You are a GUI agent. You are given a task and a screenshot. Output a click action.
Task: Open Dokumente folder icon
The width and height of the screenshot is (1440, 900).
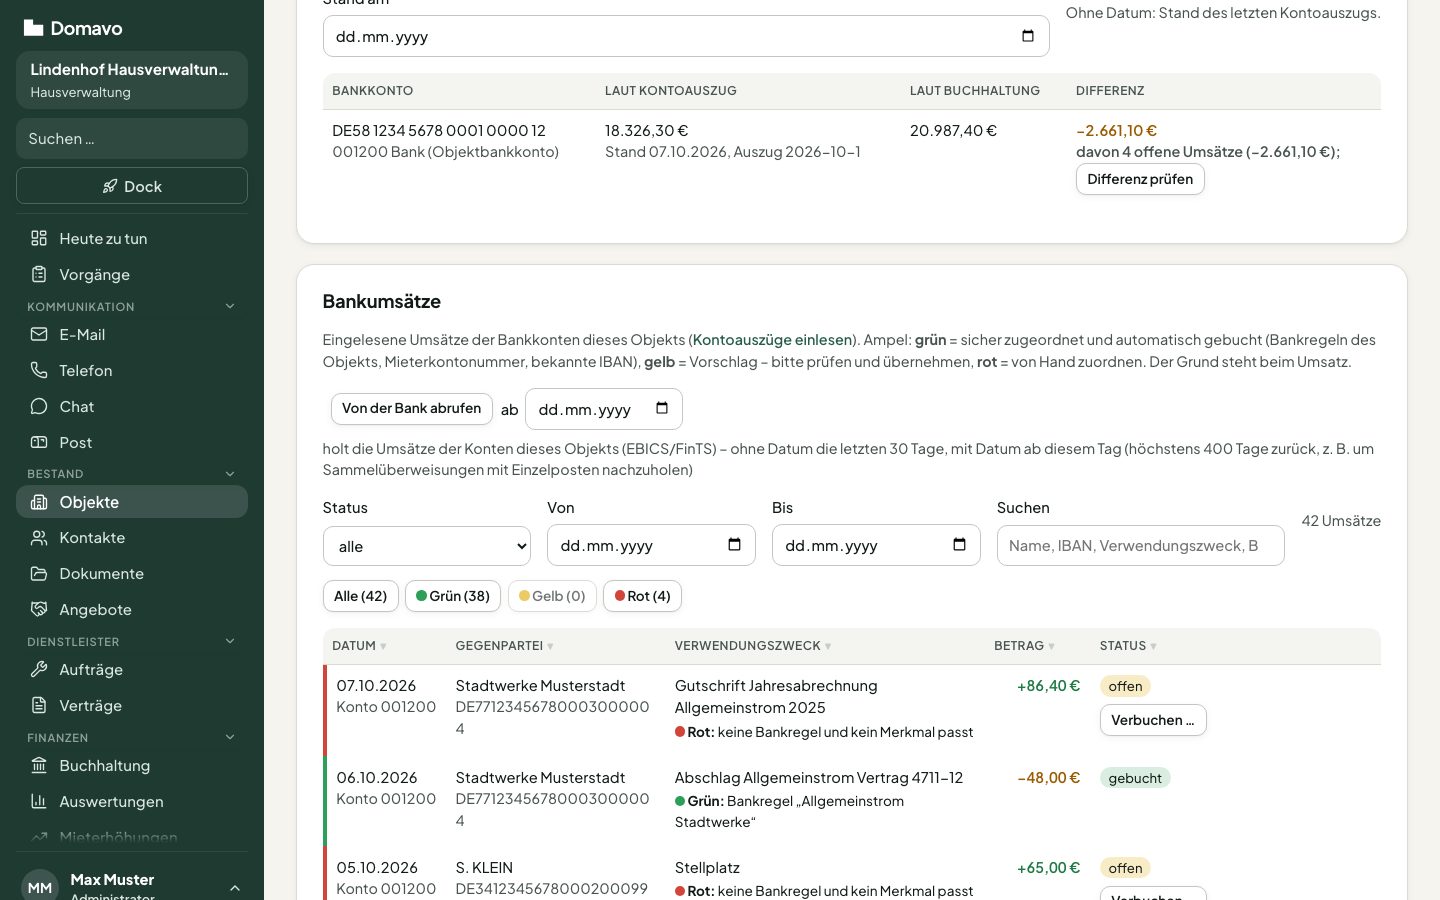(x=39, y=574)
